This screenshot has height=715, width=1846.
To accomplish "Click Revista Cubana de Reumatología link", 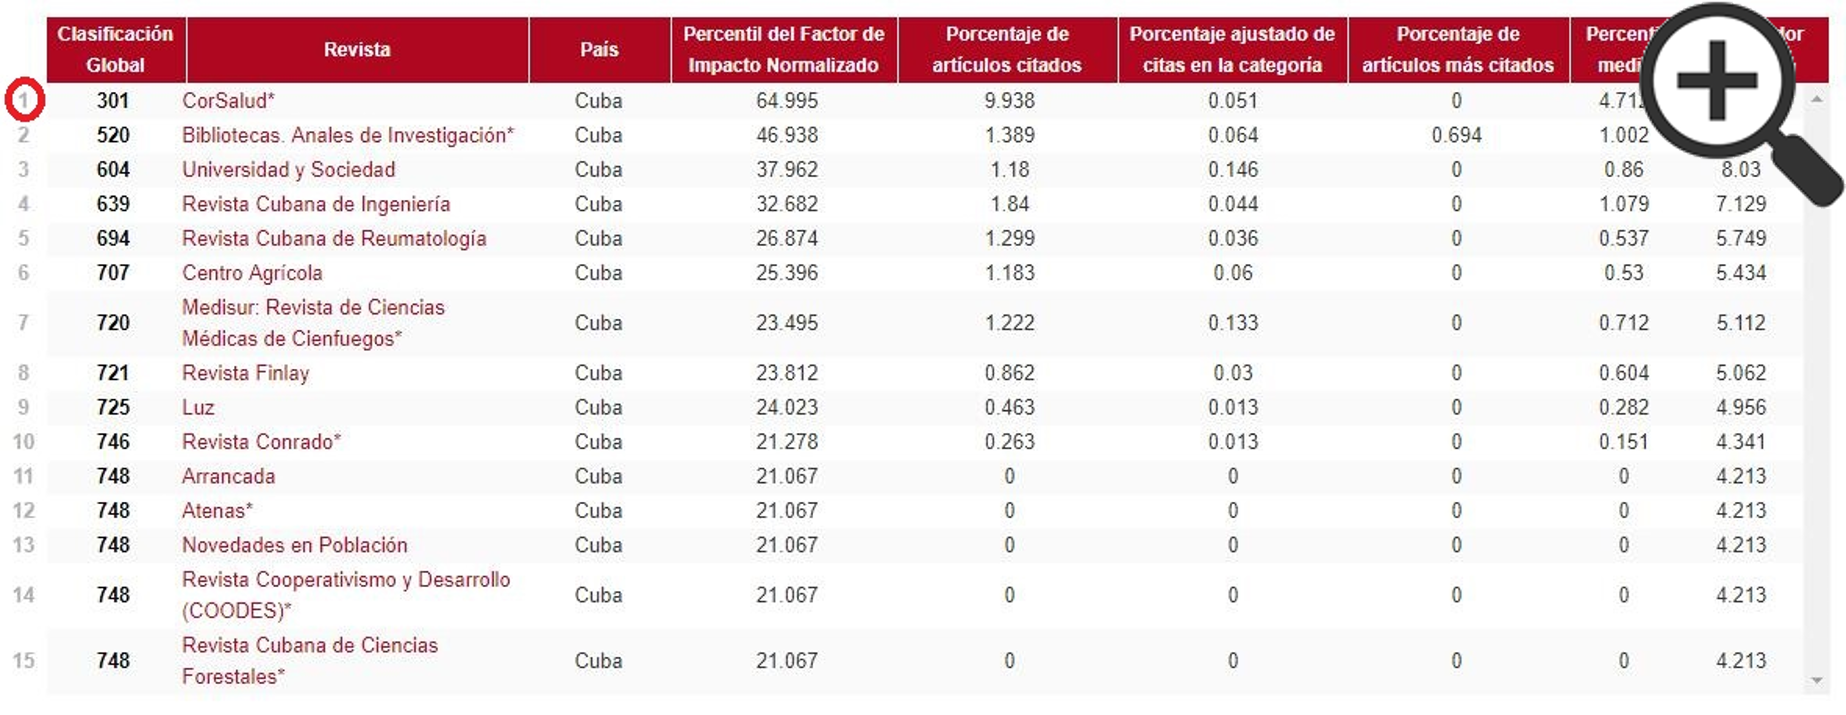I will (x=333, y=238).
